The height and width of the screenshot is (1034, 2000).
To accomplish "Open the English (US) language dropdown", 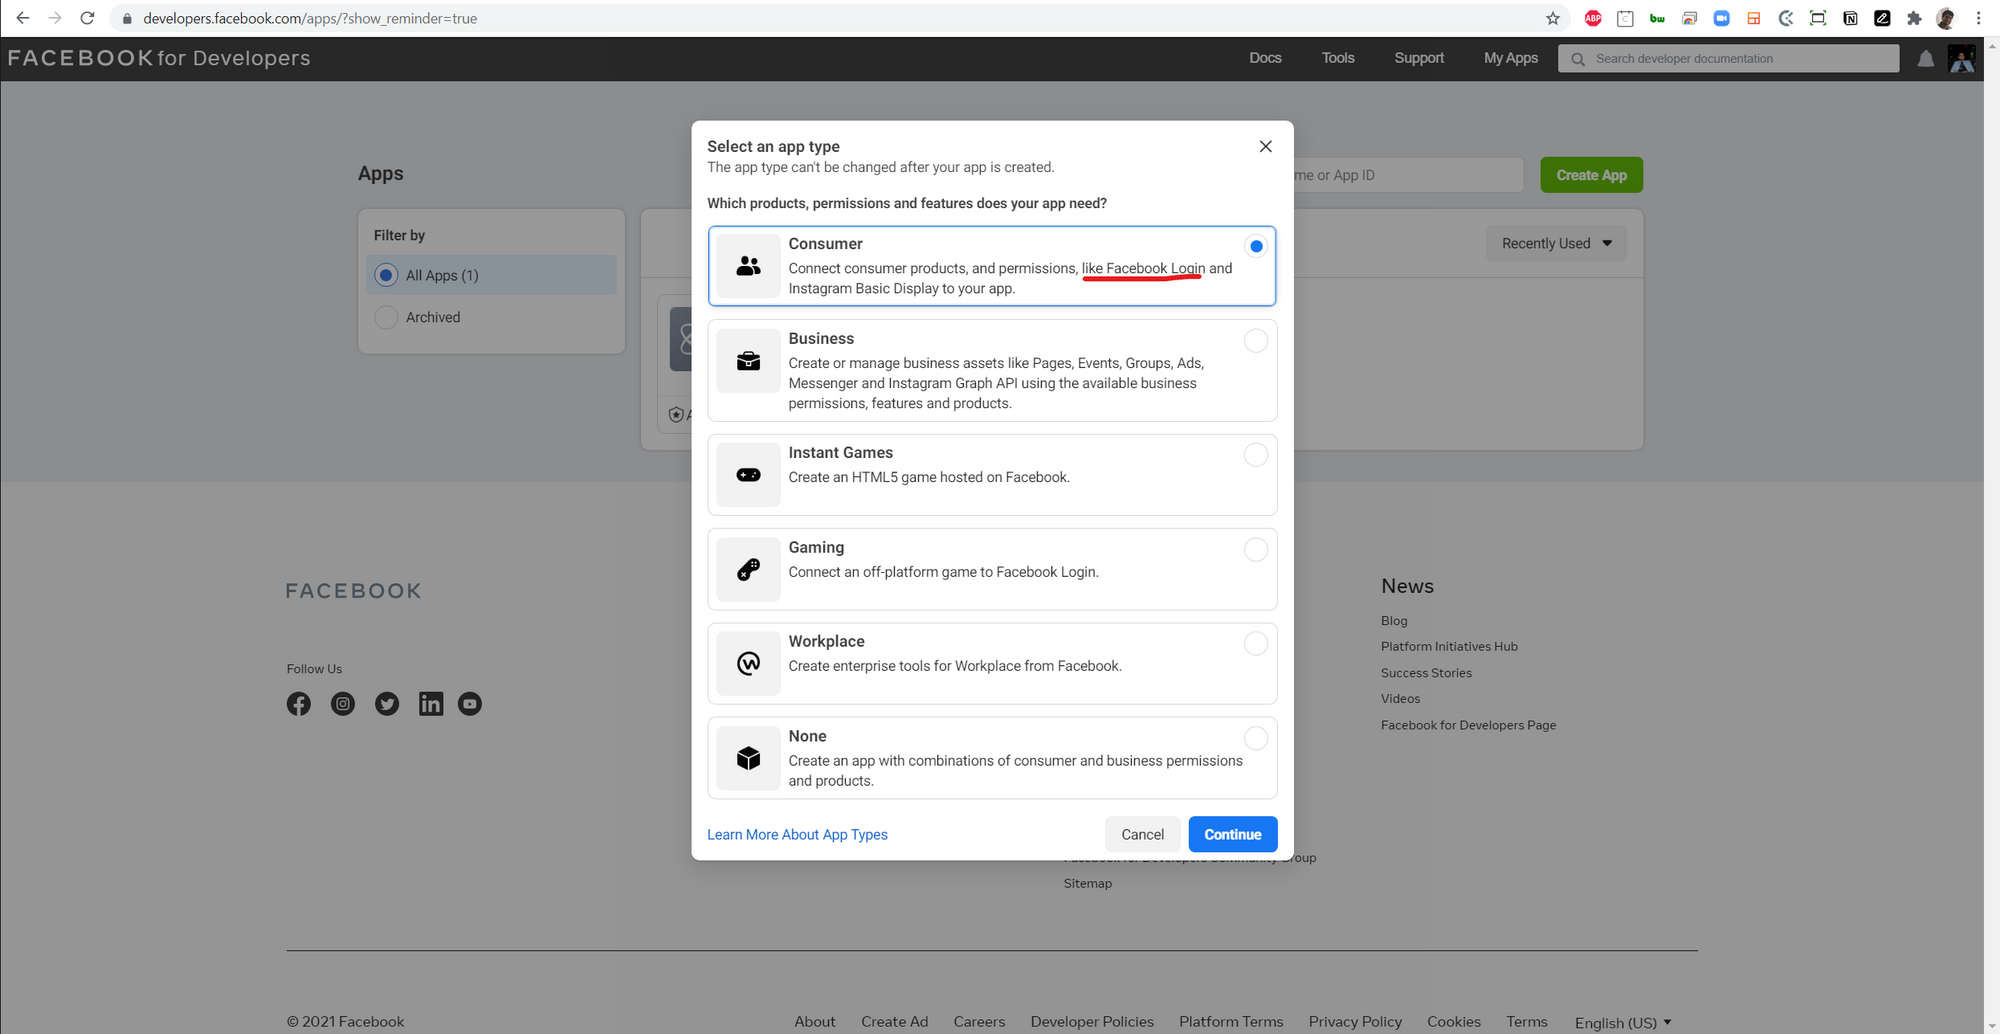I will coord(1622,1022).
